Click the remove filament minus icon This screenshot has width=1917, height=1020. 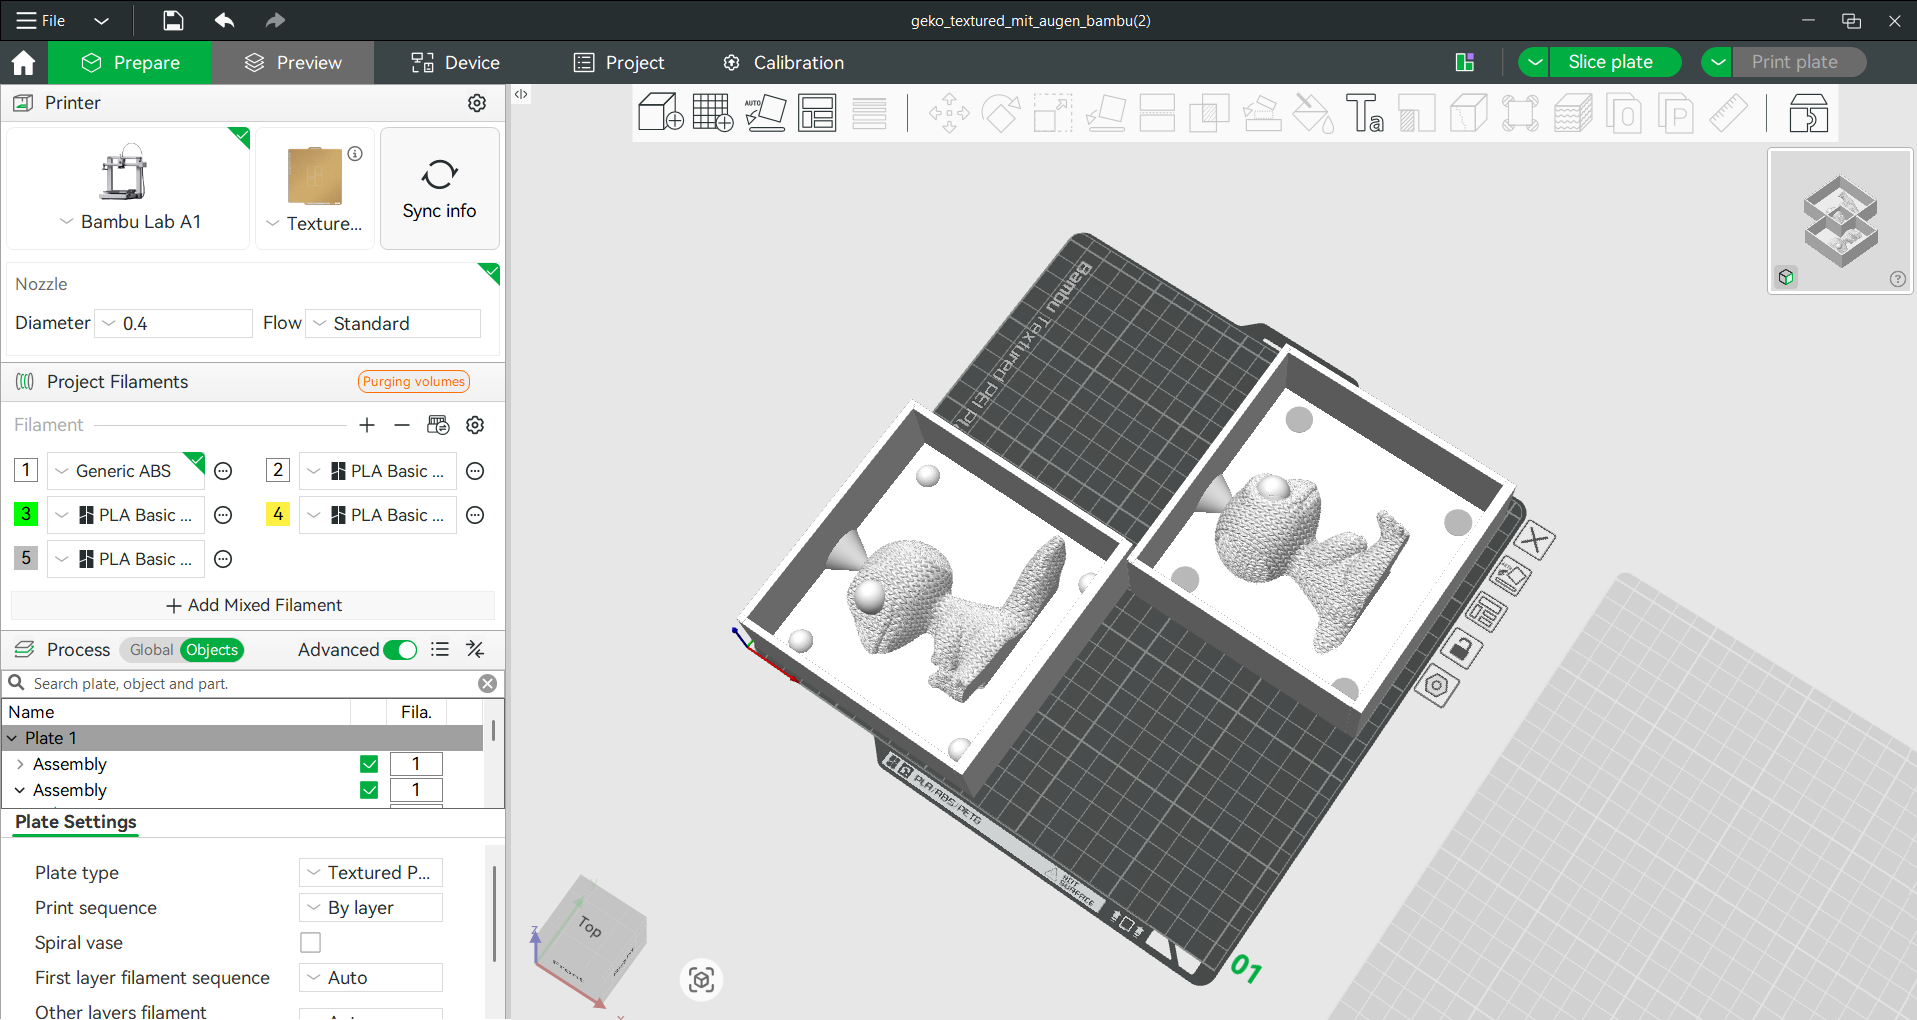pos(402,425)
